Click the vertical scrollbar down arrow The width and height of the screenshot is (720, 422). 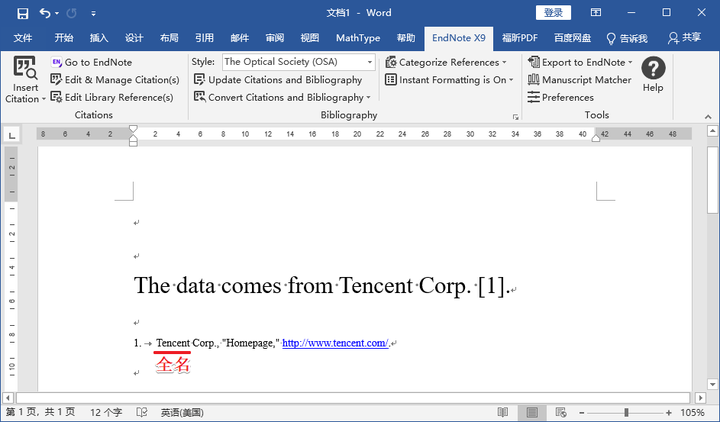[x=712, y=384]
